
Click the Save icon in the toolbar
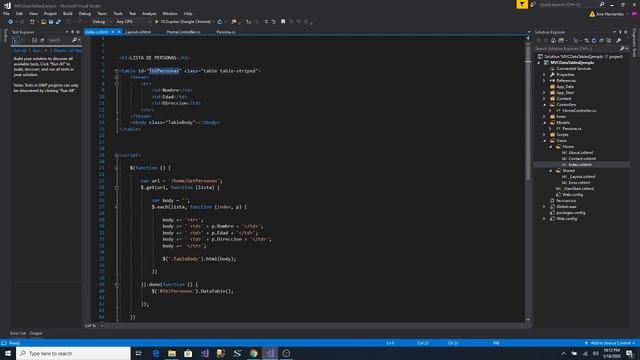click(x=51, y=22)
